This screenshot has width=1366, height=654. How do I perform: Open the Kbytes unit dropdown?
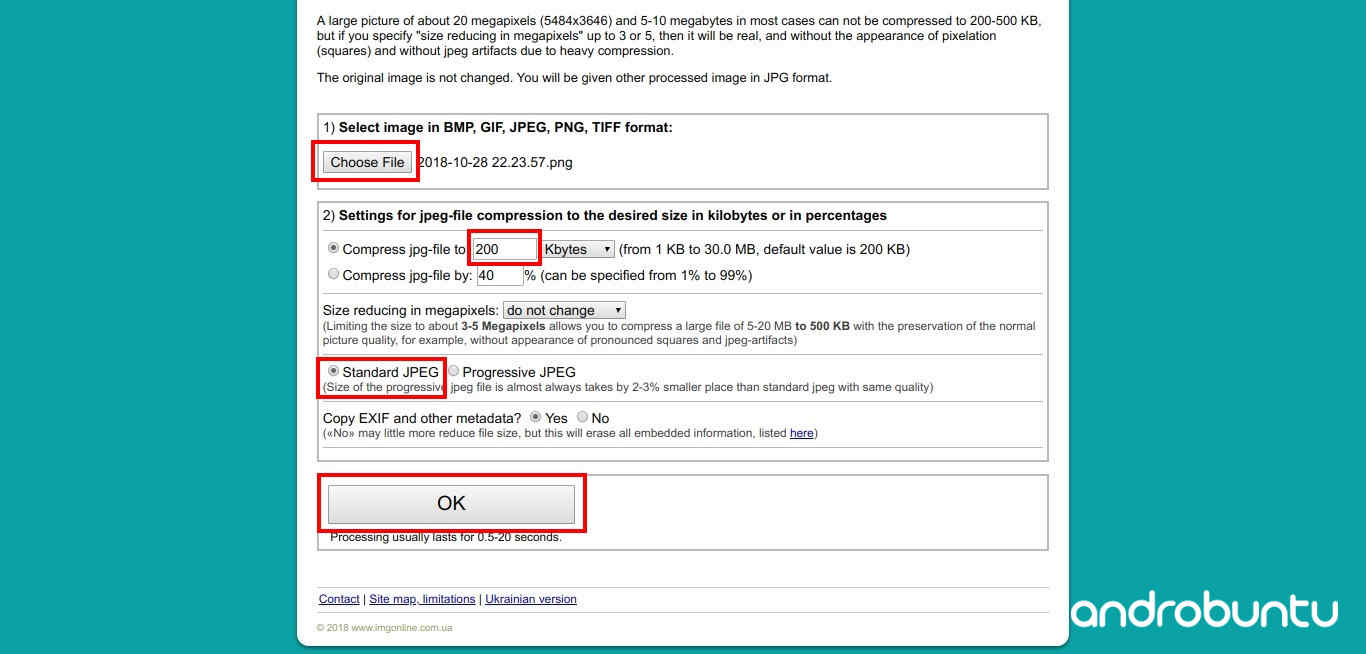pos(577,249)
